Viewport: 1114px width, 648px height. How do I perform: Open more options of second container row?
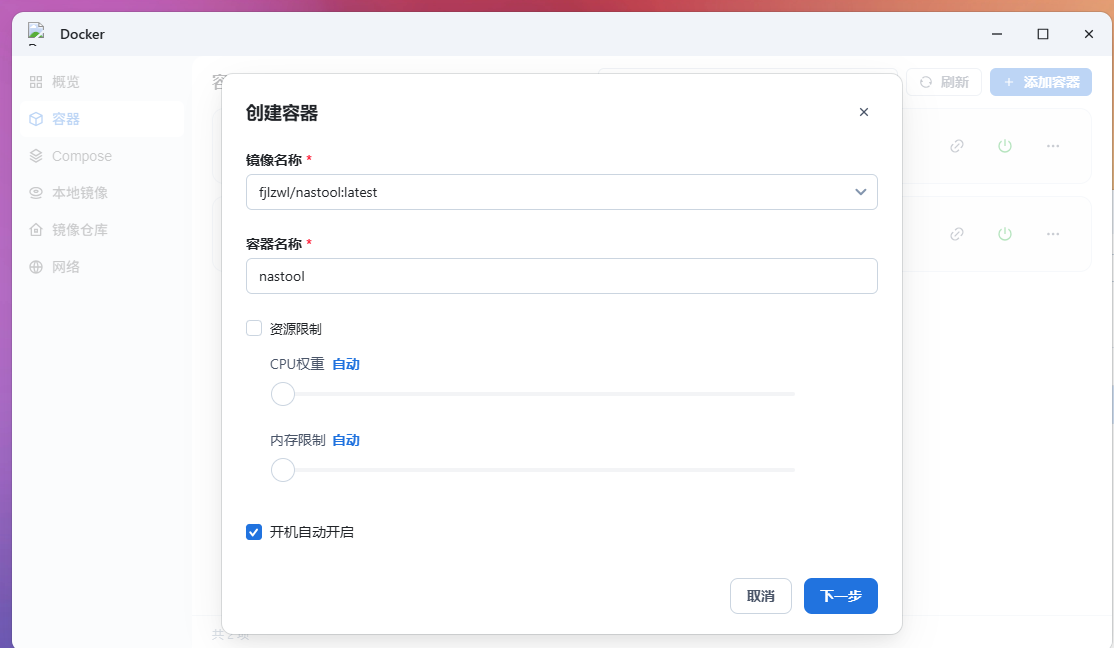pyautogui.click(x=1053, y=234)
